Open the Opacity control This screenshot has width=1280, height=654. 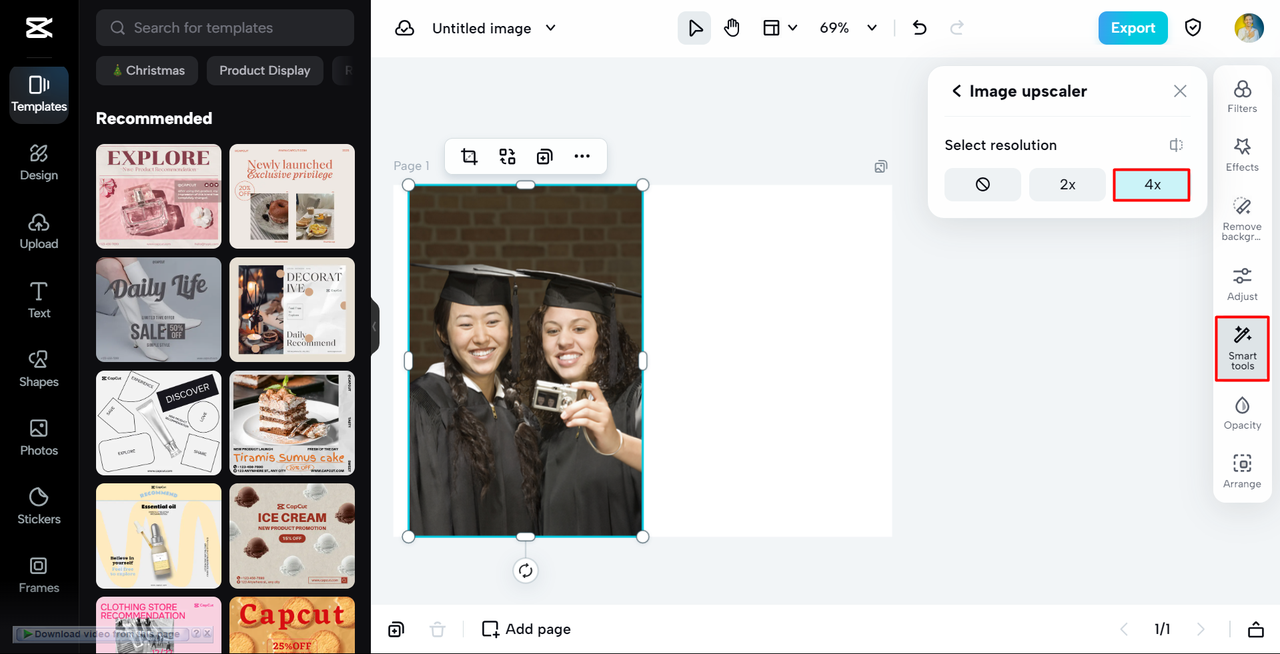(x=1242, y=413)
